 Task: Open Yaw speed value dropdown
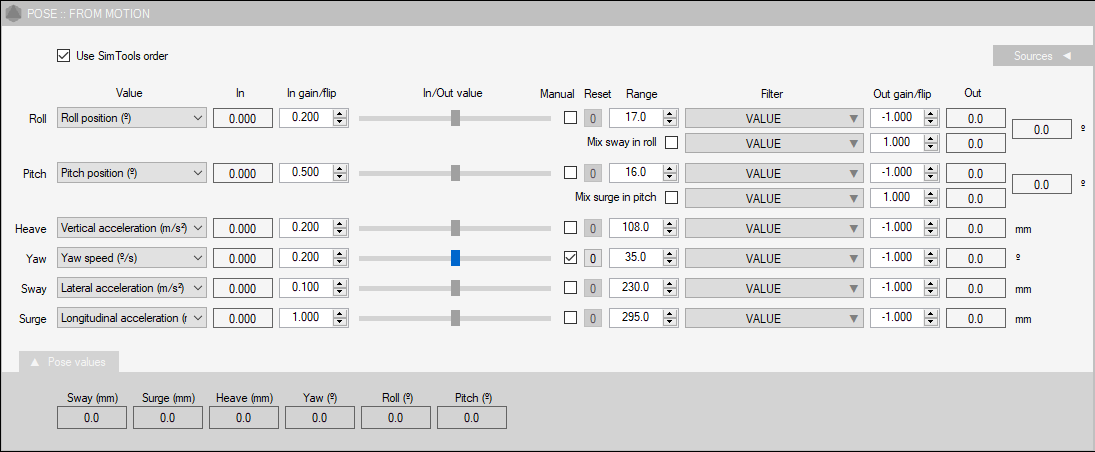click(x=132, y=258)
